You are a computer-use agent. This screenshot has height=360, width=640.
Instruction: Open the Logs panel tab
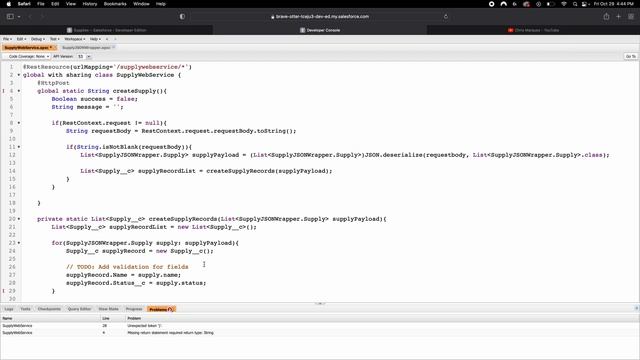point(9,309)
